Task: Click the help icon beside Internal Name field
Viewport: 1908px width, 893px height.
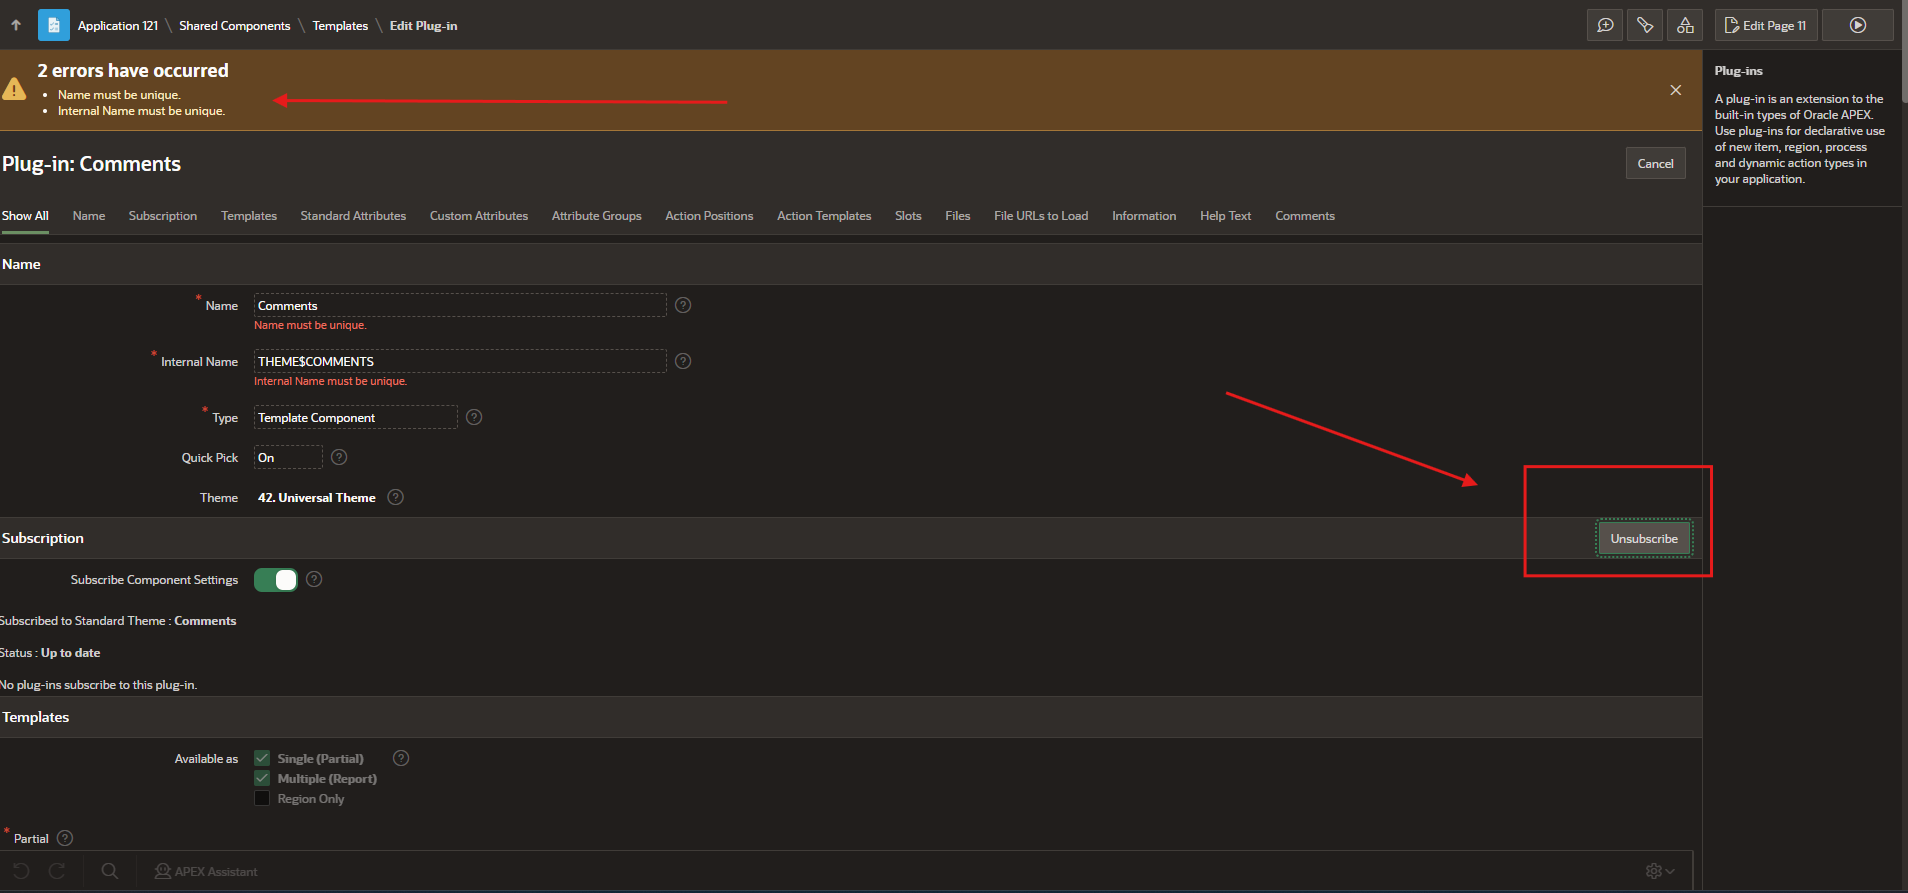Action: pyautogui.click(x=683, y=361)
